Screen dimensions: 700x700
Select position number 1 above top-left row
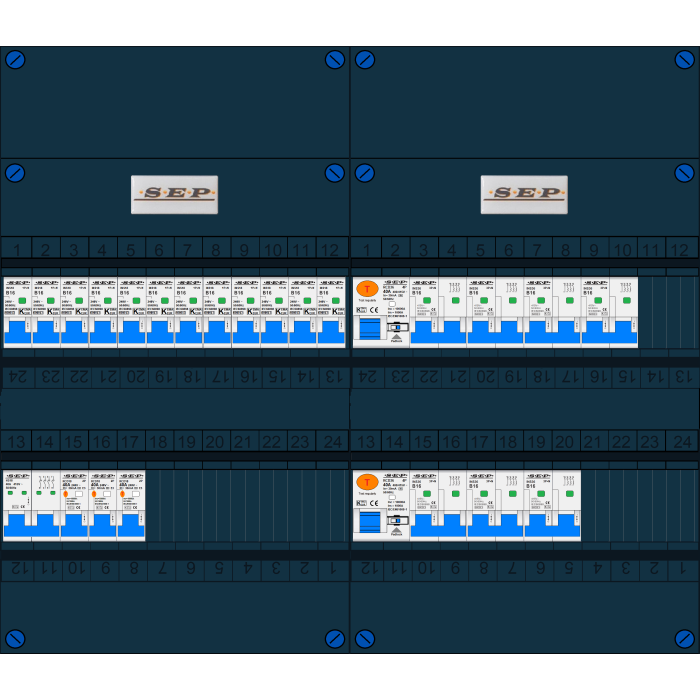15,250
